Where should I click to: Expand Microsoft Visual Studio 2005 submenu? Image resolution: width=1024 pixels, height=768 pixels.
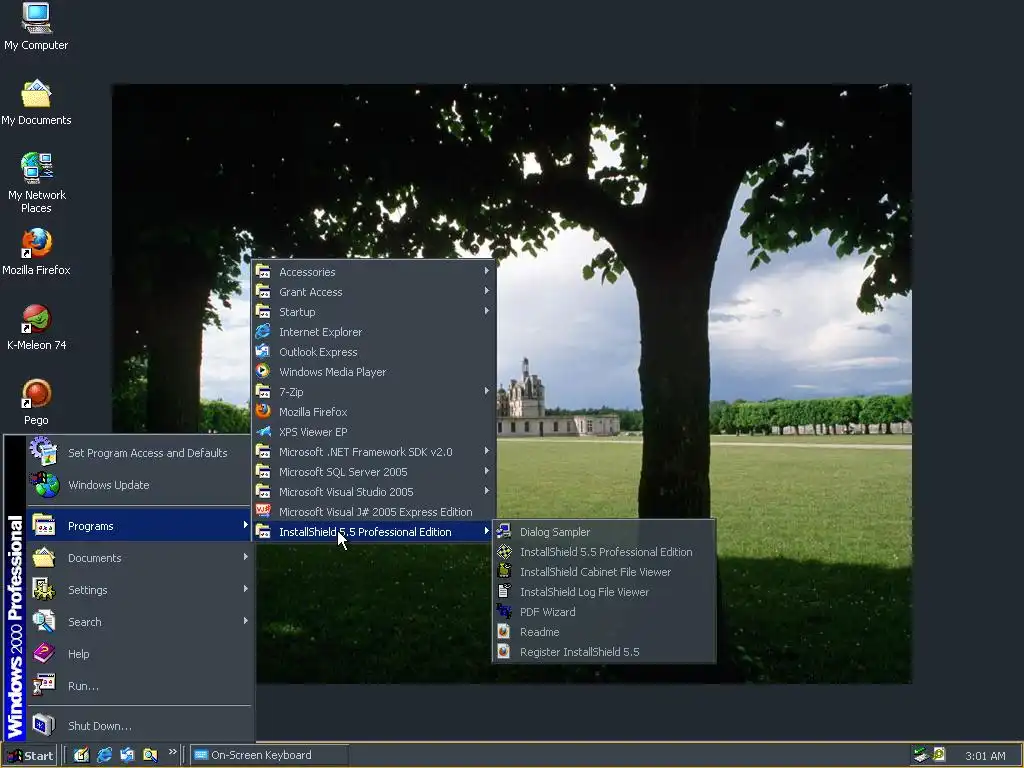click(374, 492)
